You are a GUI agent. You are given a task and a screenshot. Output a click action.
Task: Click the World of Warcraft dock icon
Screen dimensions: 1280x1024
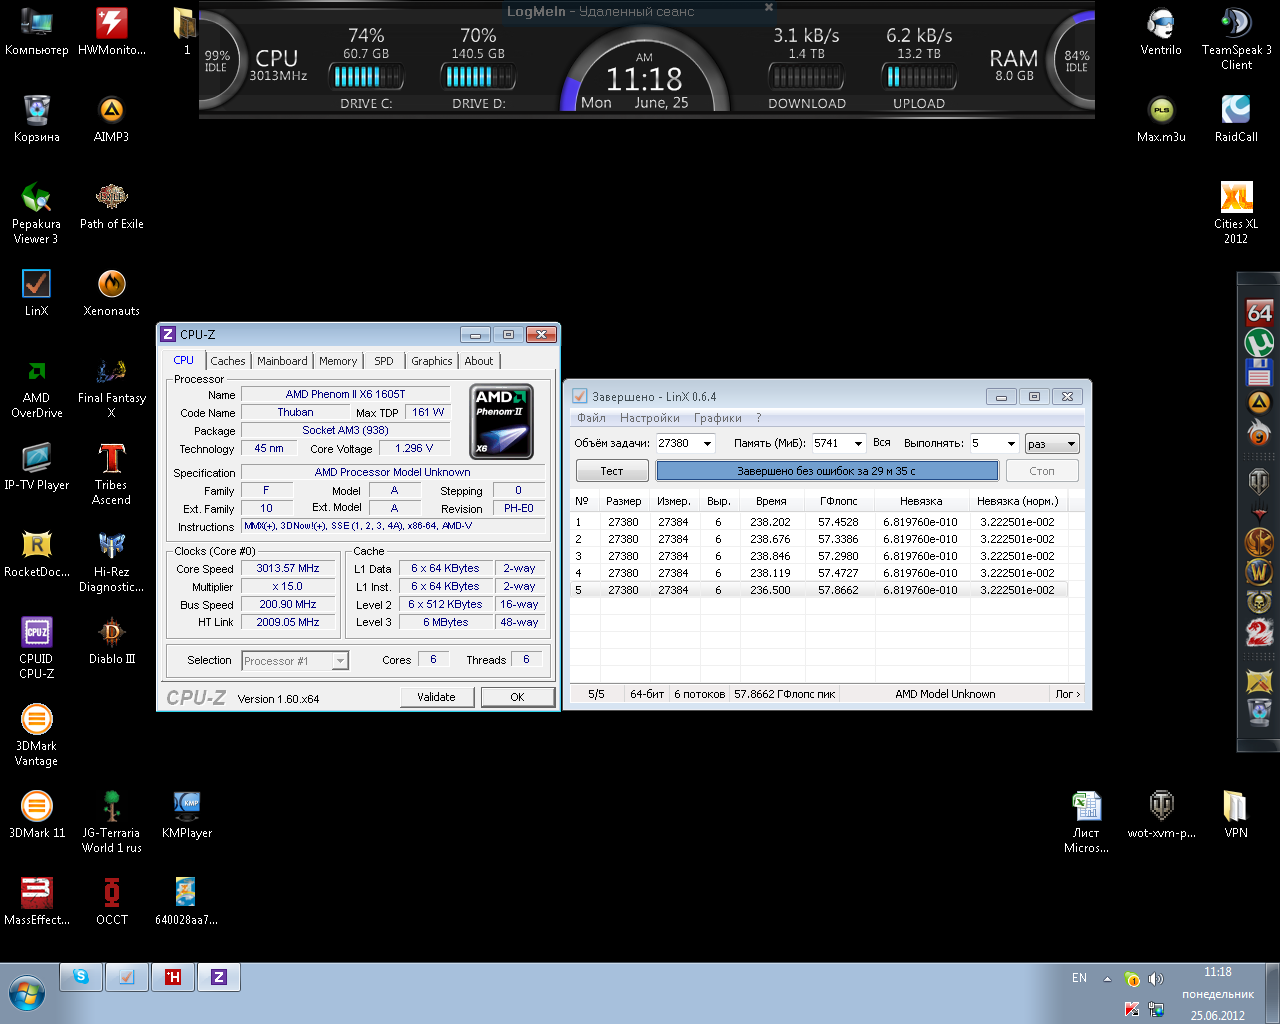point(1259,572)
